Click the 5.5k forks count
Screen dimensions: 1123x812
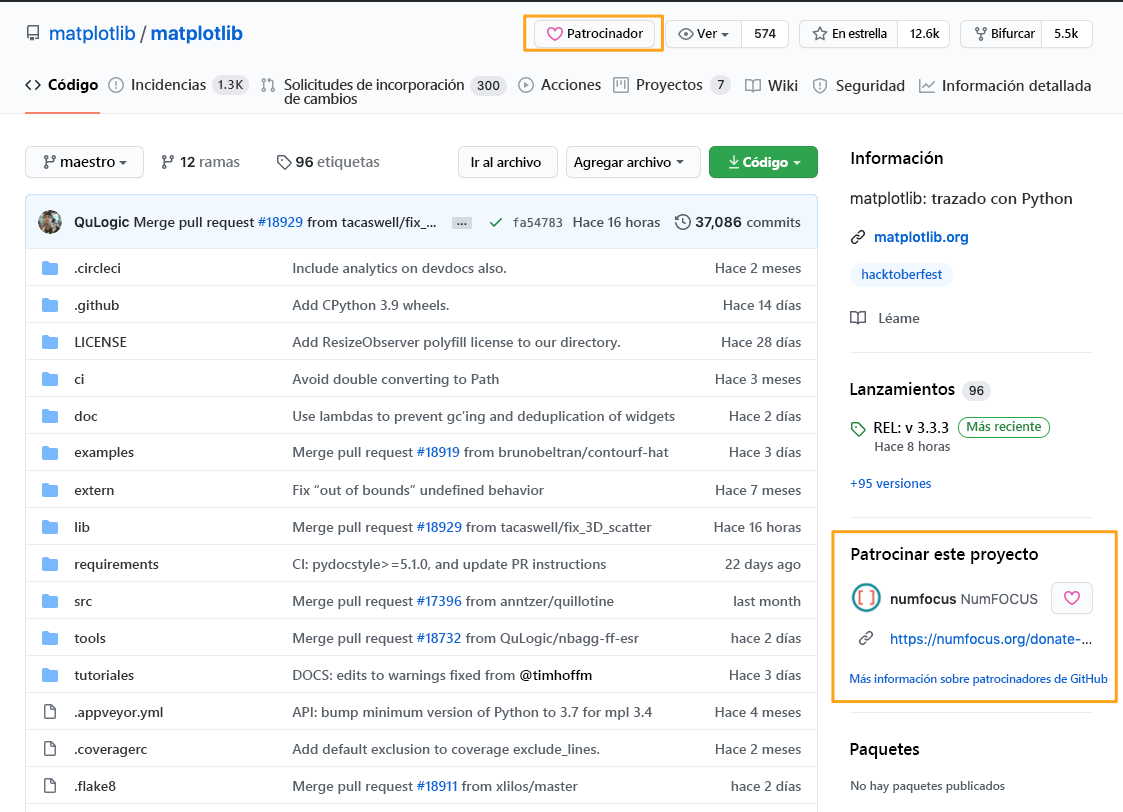pyautogui.click(x=1066, y=34)
